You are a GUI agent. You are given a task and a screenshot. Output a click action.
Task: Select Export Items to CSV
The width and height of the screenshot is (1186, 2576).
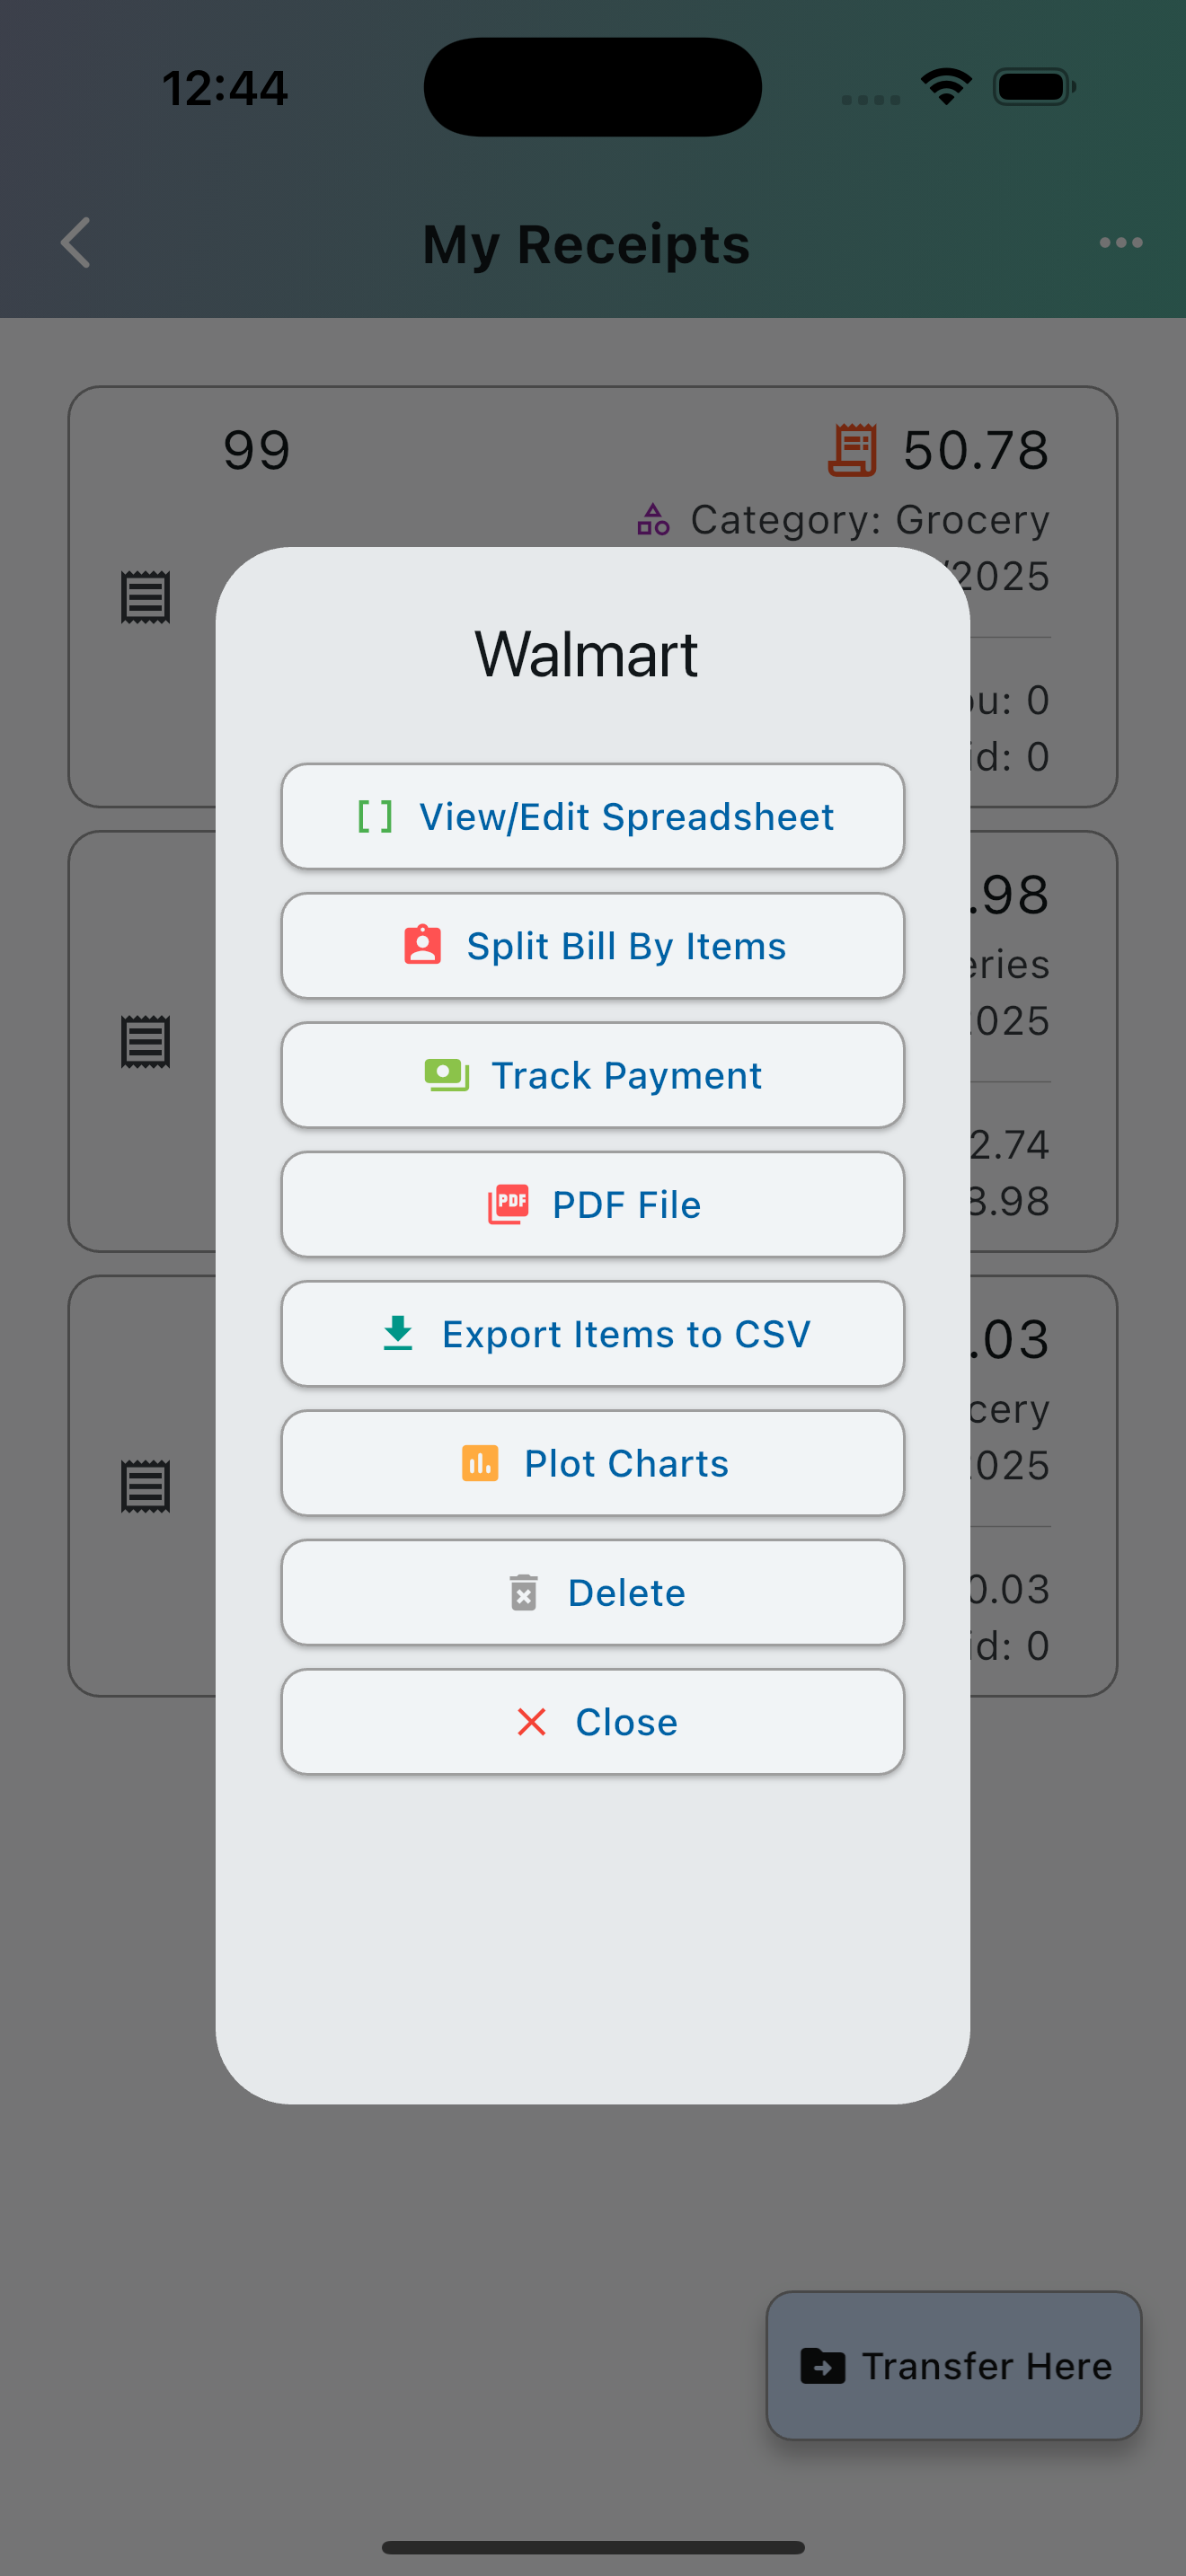[626, 1334]
